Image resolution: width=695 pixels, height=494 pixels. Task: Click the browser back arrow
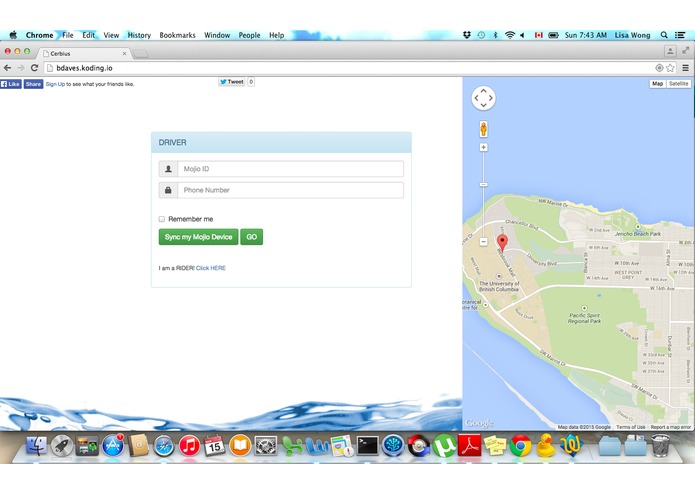pyautogui.click(x=8, y=68)
